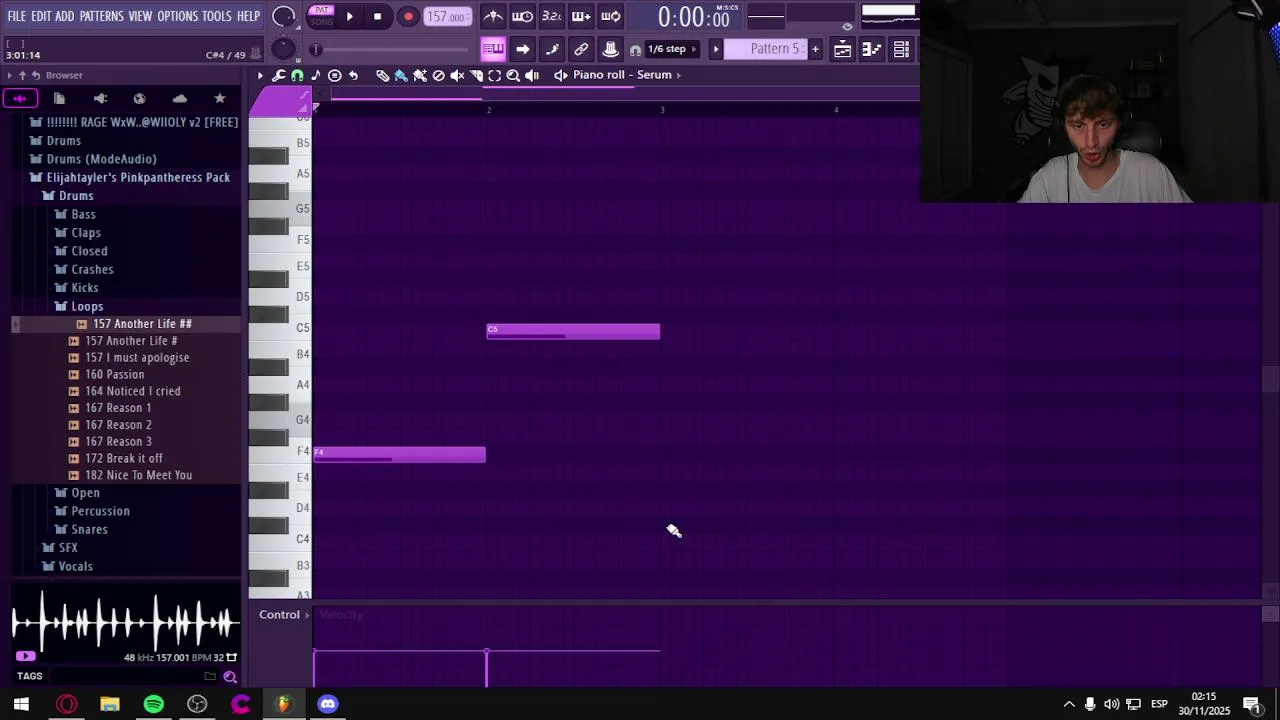The height and width of the screenshot is (720, 1280).
Task: Open the Patterns menu
Action: [102, 16]
